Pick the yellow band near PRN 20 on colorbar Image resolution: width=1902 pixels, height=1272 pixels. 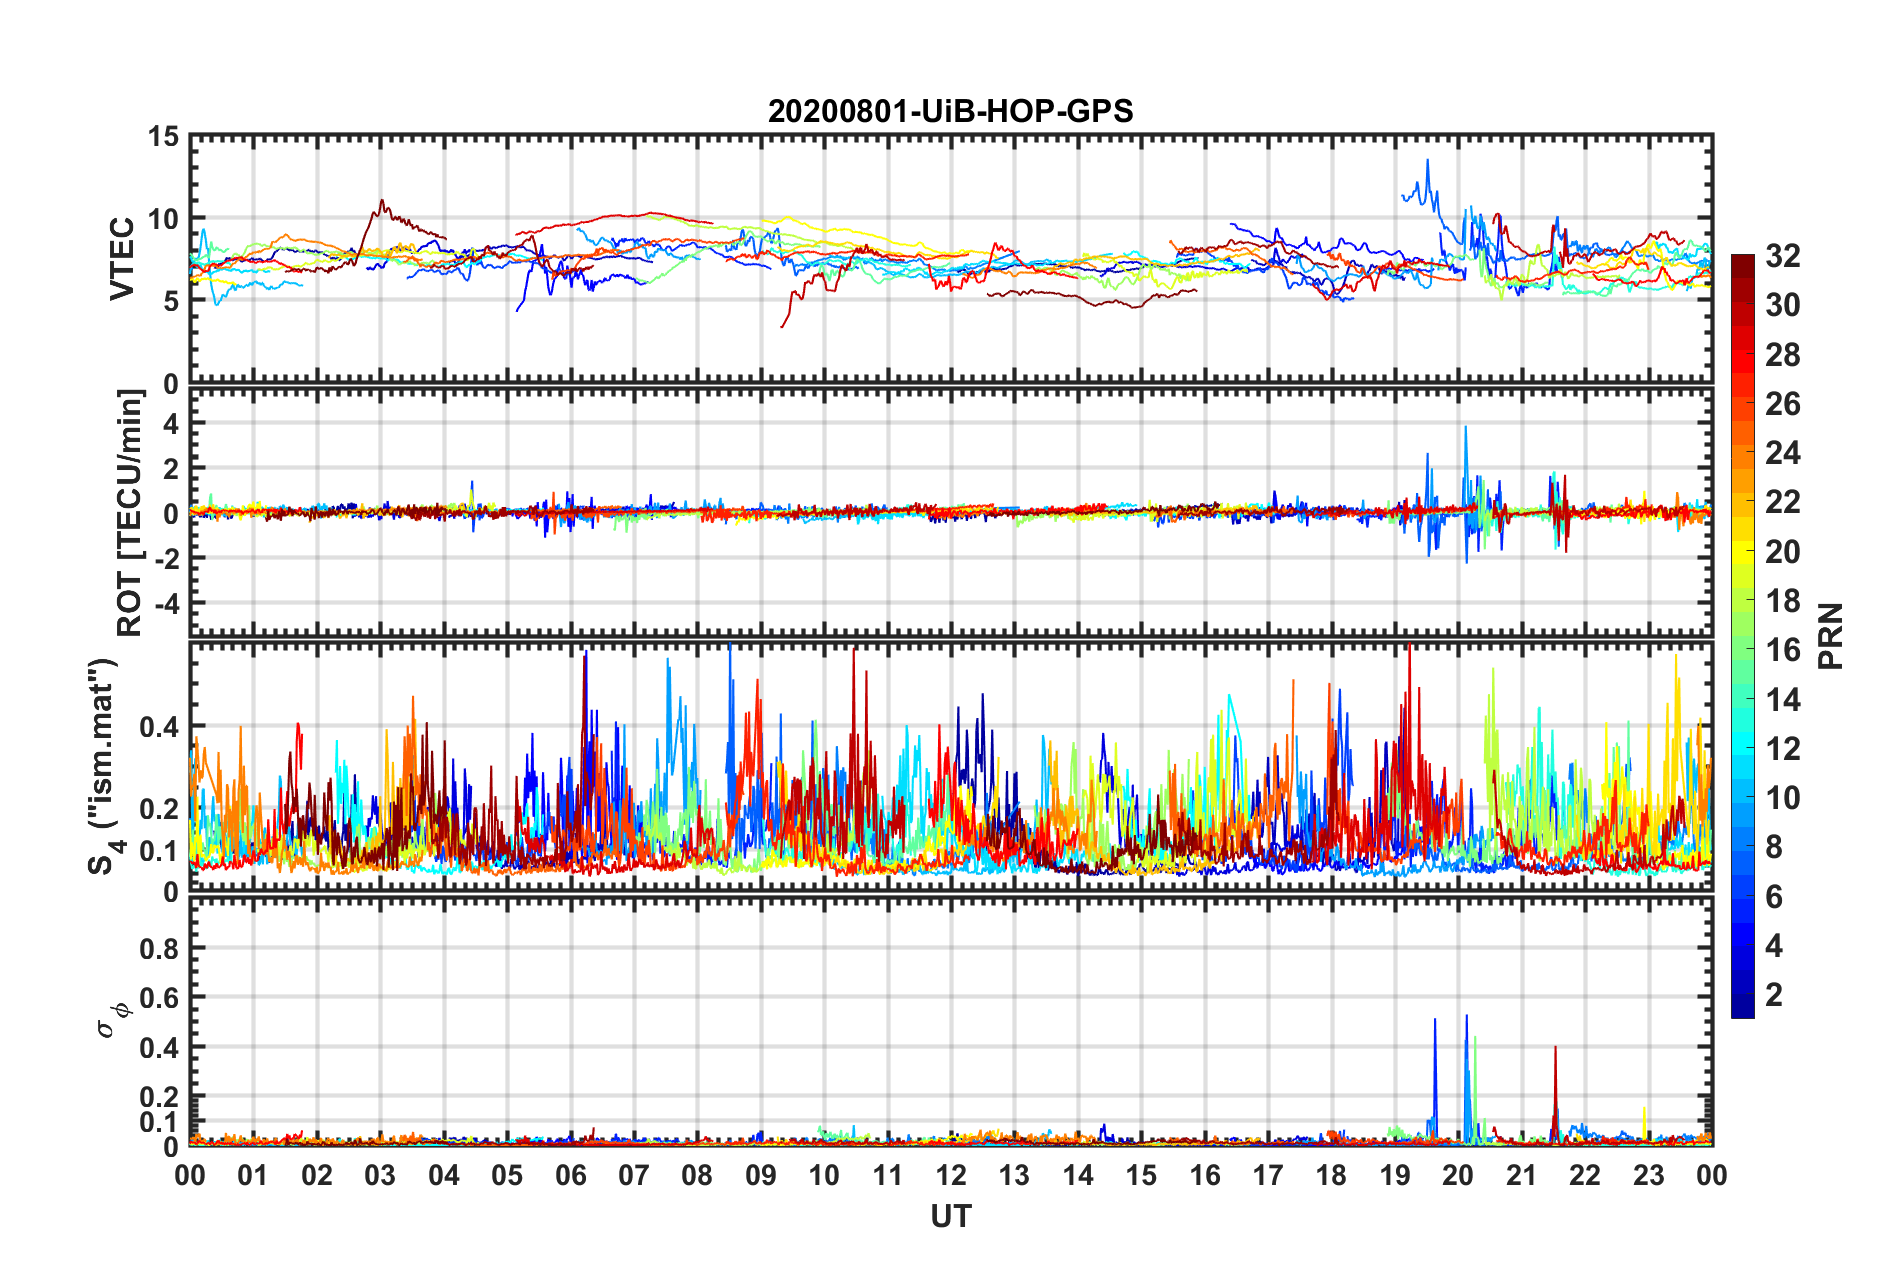pyautogui.click(x=1742, y=550)
